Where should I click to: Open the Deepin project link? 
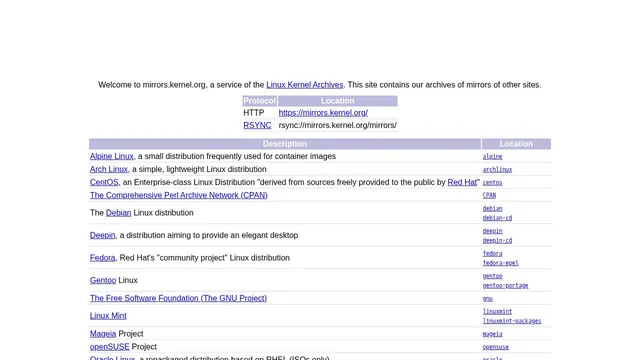[x=102, y=236]
